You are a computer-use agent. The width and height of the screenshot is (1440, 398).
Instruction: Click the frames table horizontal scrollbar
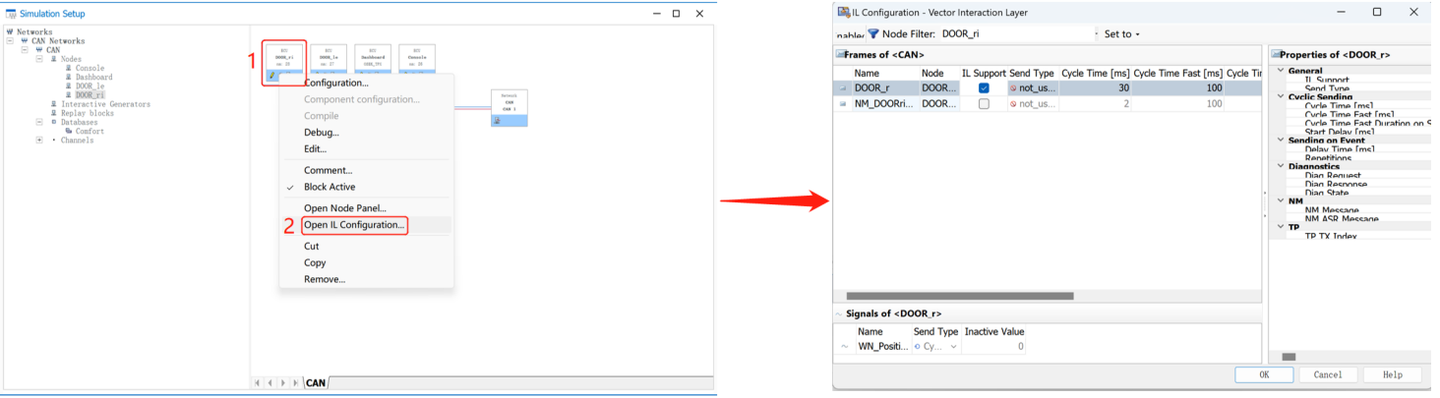[x=960, y=296]
